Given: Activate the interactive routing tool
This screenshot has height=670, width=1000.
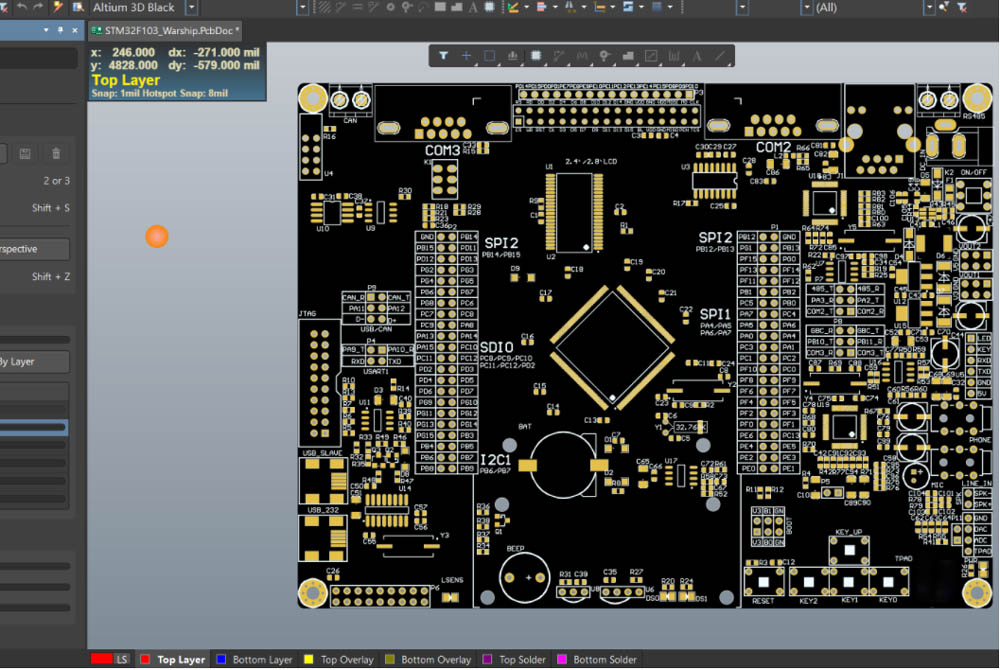Looking at the screenshot, I should [559, 56].
